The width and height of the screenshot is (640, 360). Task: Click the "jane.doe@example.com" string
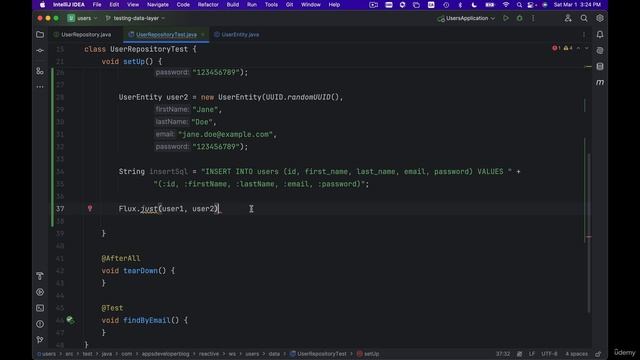(x=225, y=134)
